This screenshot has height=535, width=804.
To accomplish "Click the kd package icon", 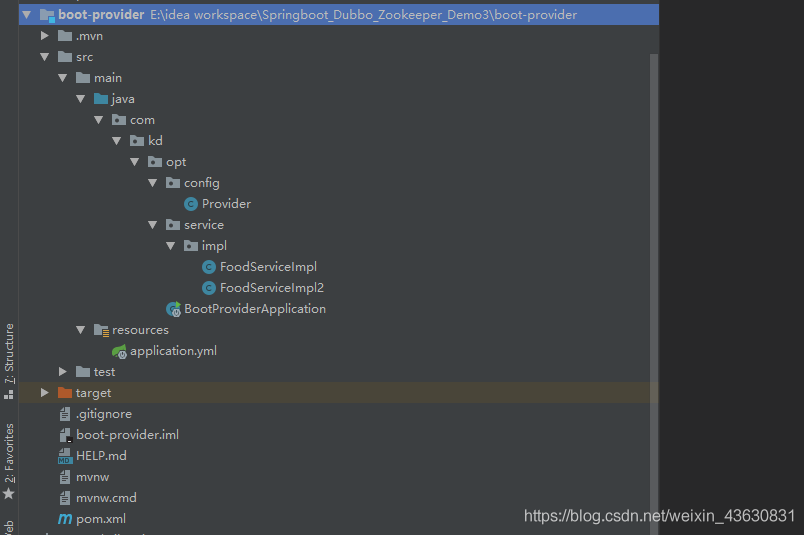I will pyautogui.click(x=137, y=141).
